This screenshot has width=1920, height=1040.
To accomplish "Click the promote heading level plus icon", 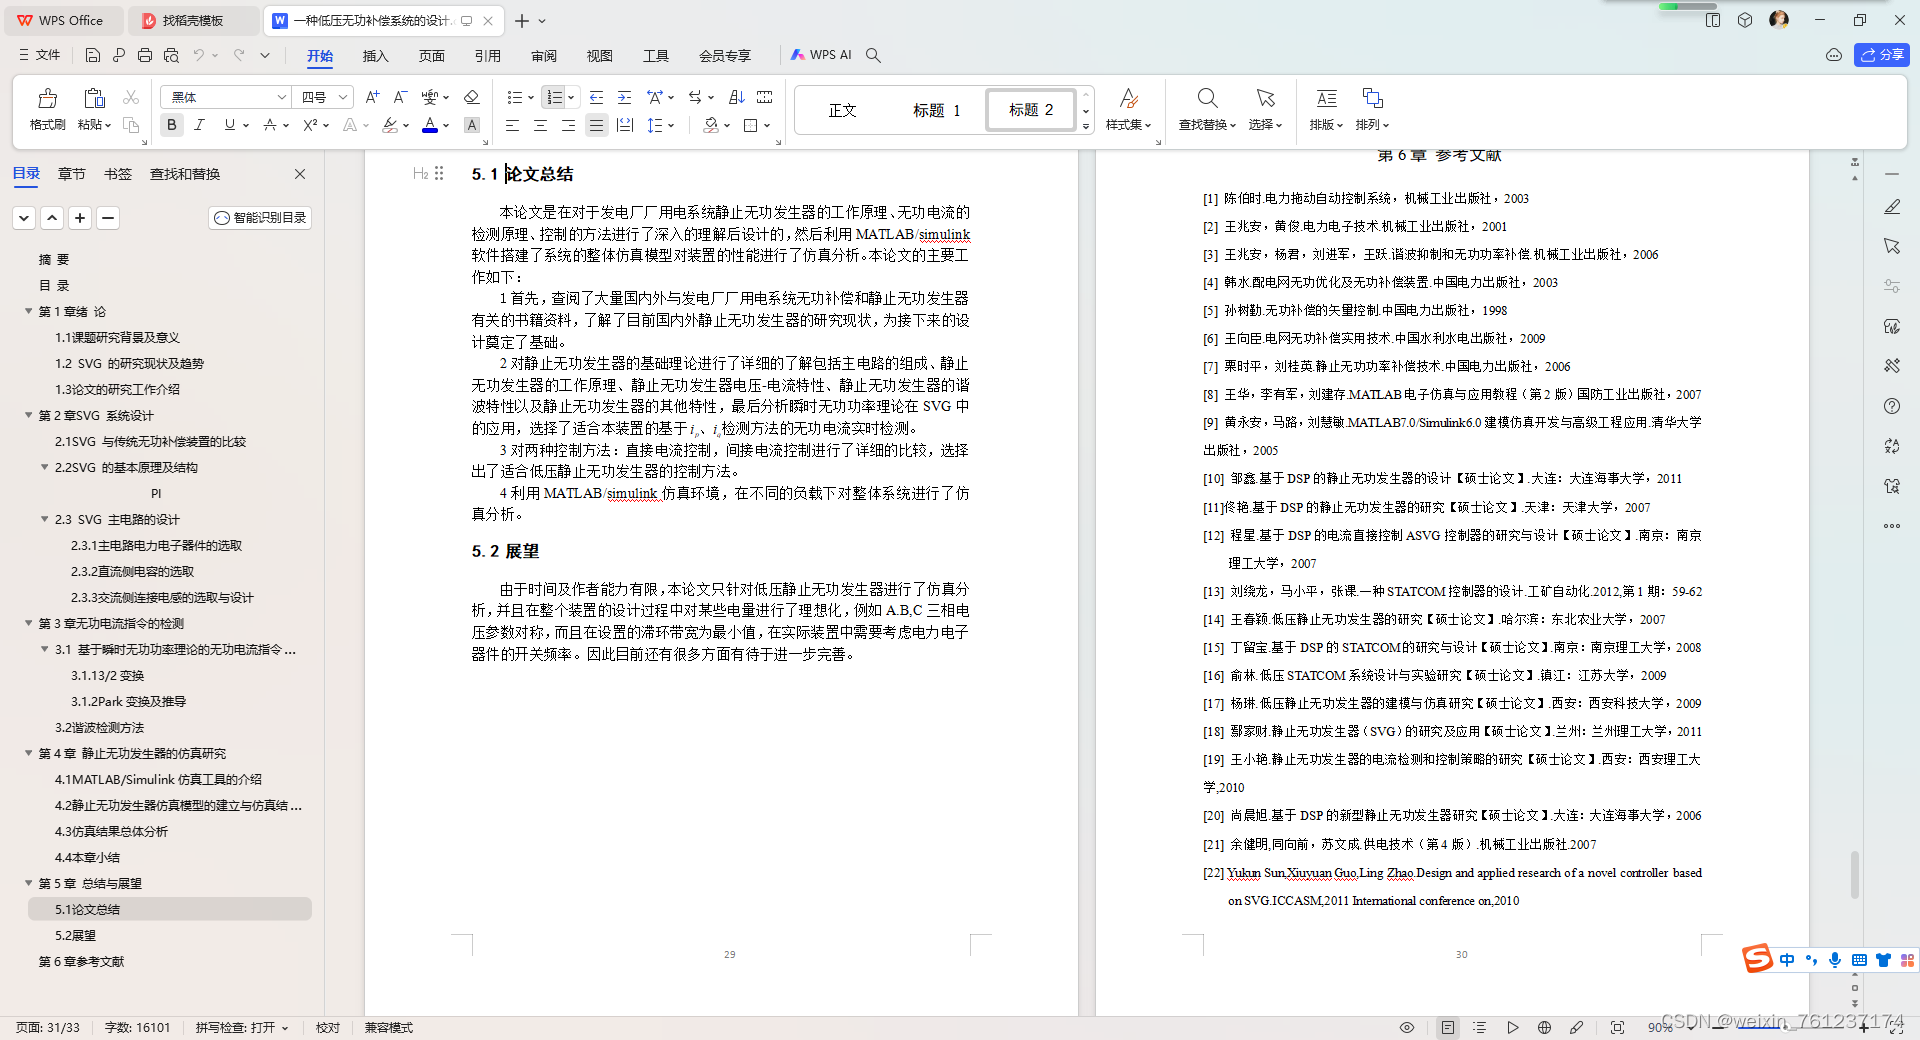I will click(x=80, y=217).
